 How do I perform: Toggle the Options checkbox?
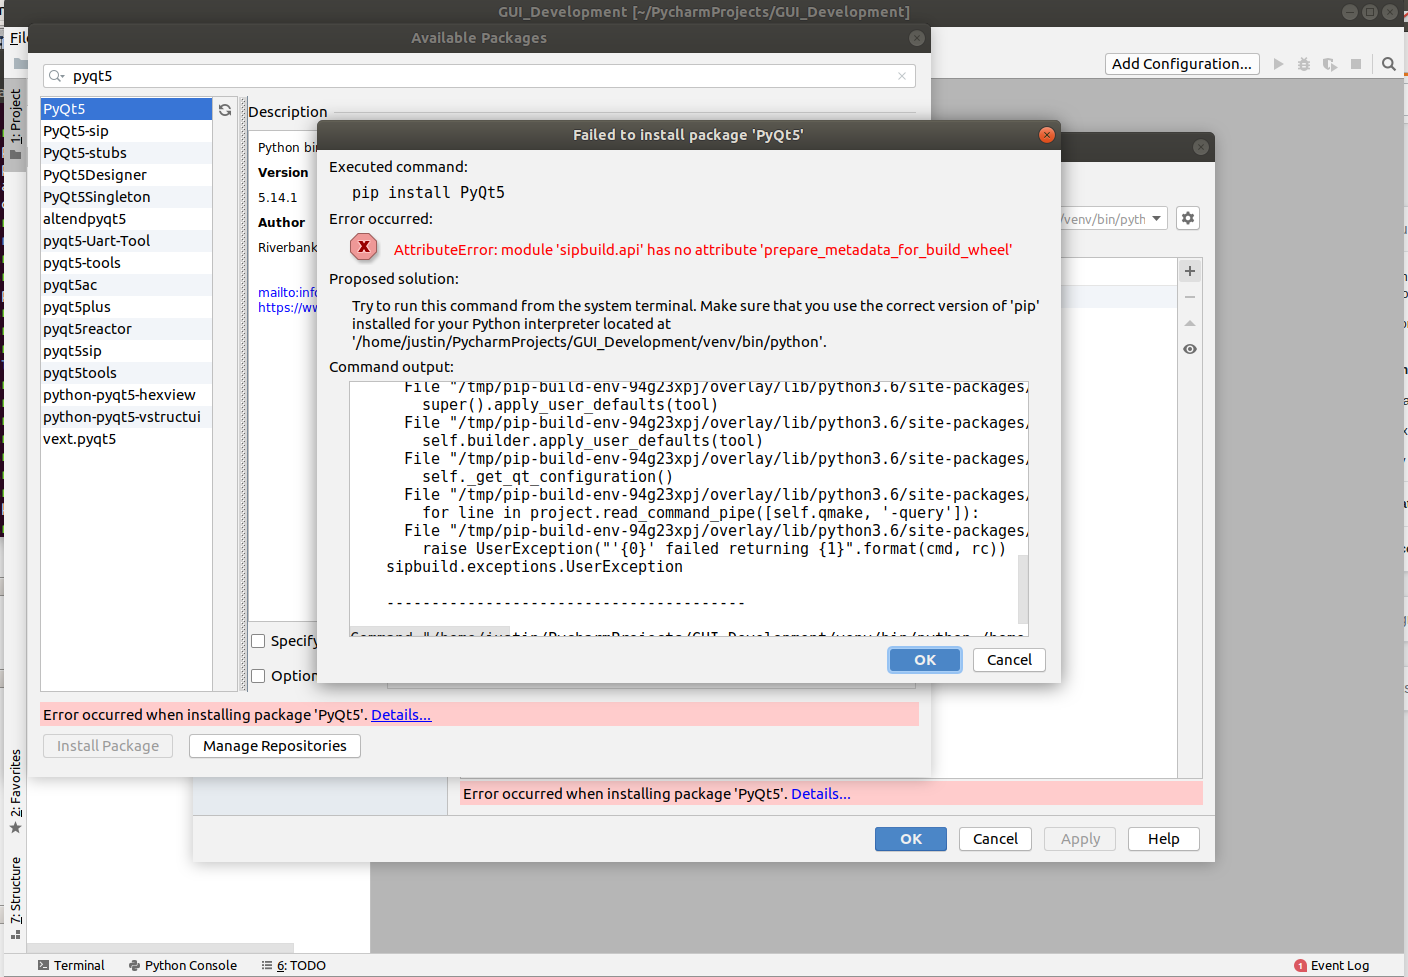pos(258,676)
